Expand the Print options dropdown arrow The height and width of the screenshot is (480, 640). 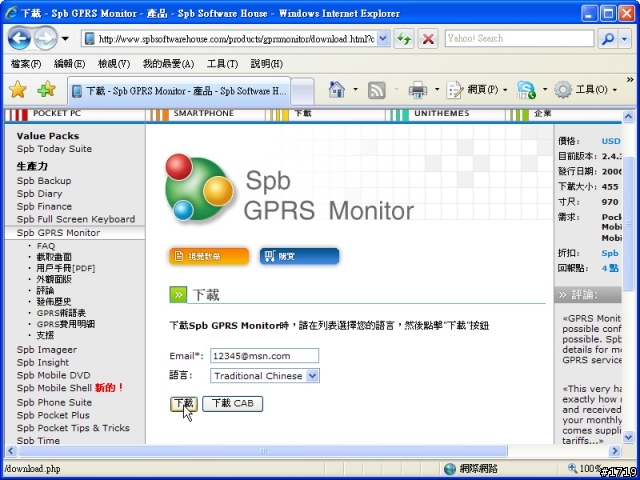point(437,89)
